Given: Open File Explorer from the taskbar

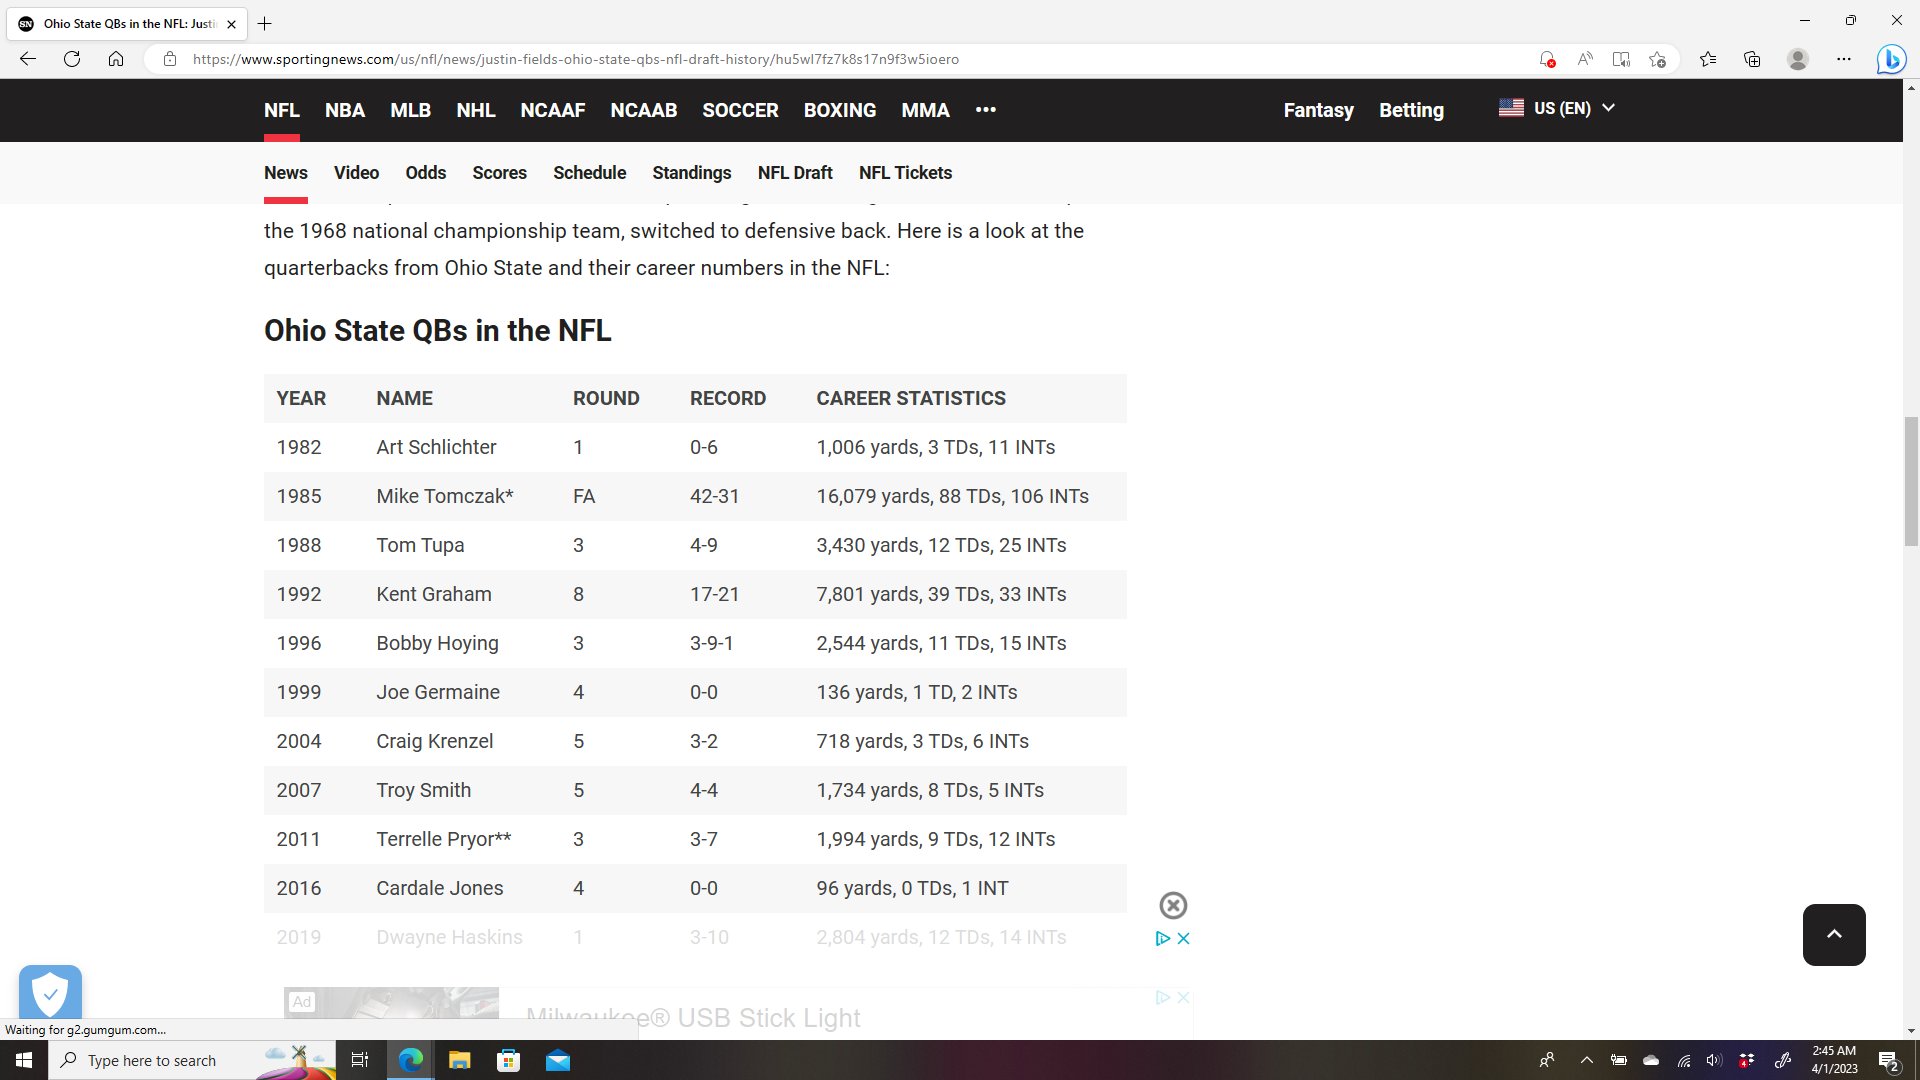Looking at the screenshot, I should click(x=459, y=1060).
